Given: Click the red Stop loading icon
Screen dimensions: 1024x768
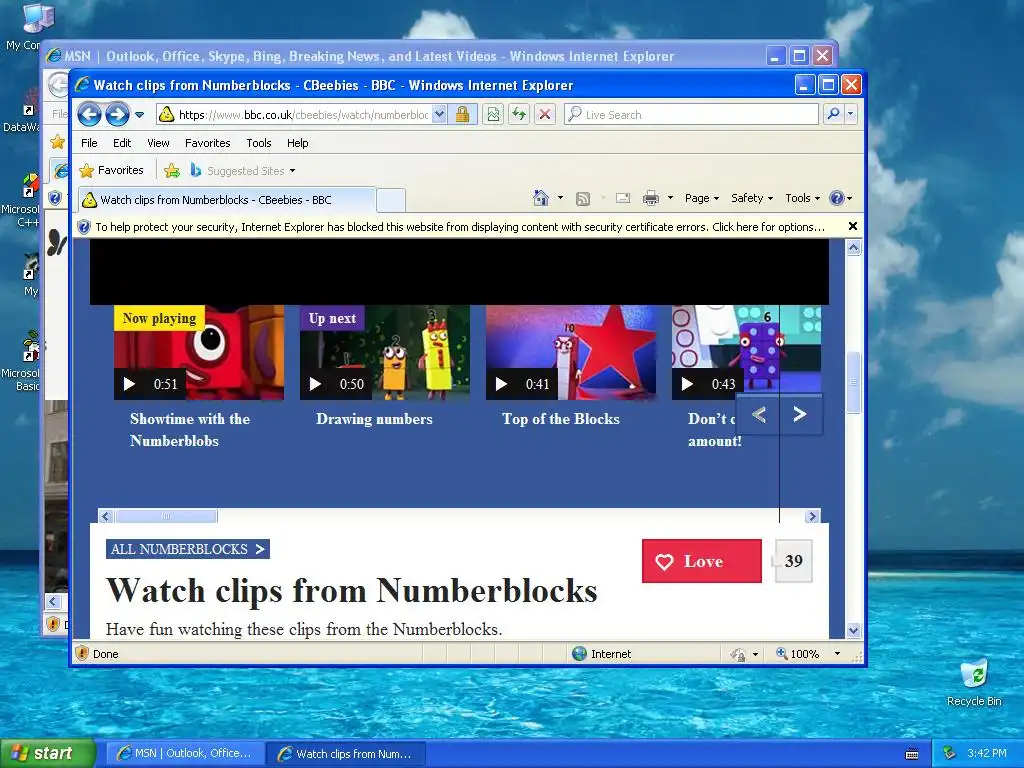Looking at the screenshot, I should point(545,115).
